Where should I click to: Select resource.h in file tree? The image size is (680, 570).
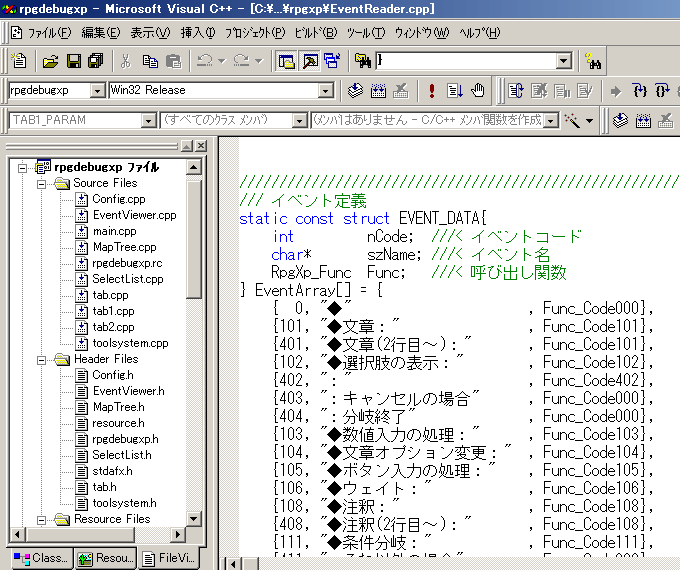click(x=118, y=423)
